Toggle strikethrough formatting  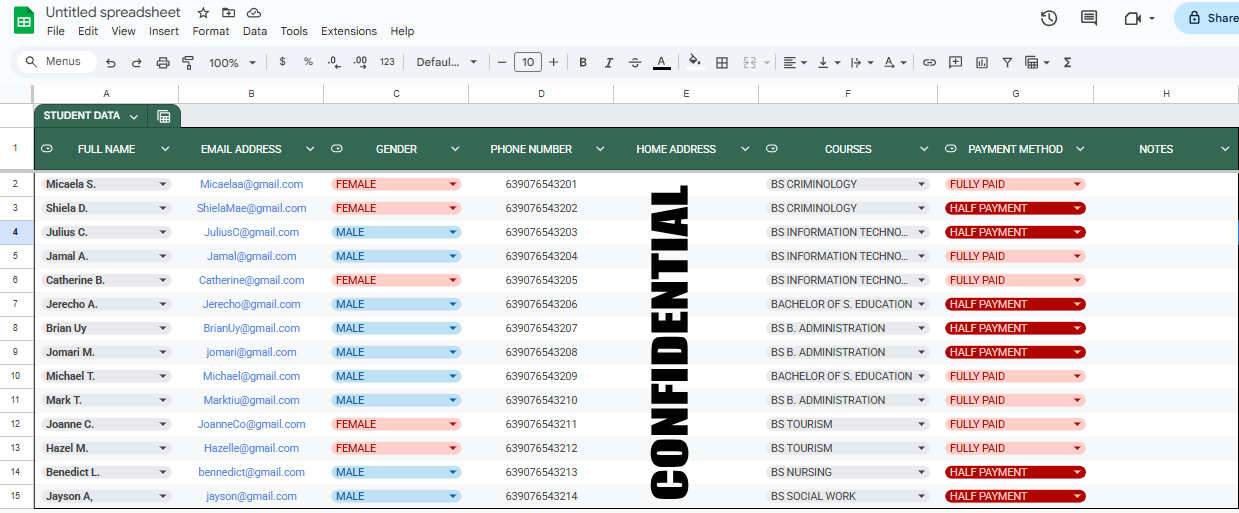(x=635, y=62)
